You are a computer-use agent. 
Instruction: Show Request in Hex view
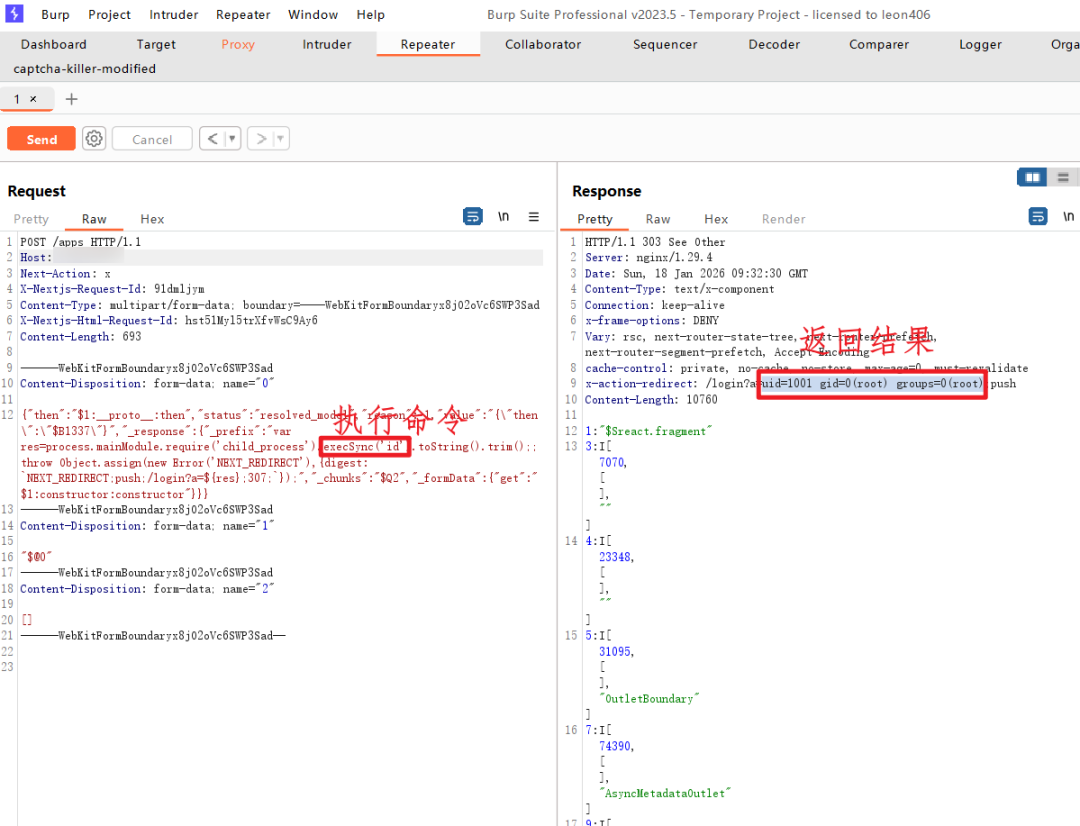tap(152, 219)
